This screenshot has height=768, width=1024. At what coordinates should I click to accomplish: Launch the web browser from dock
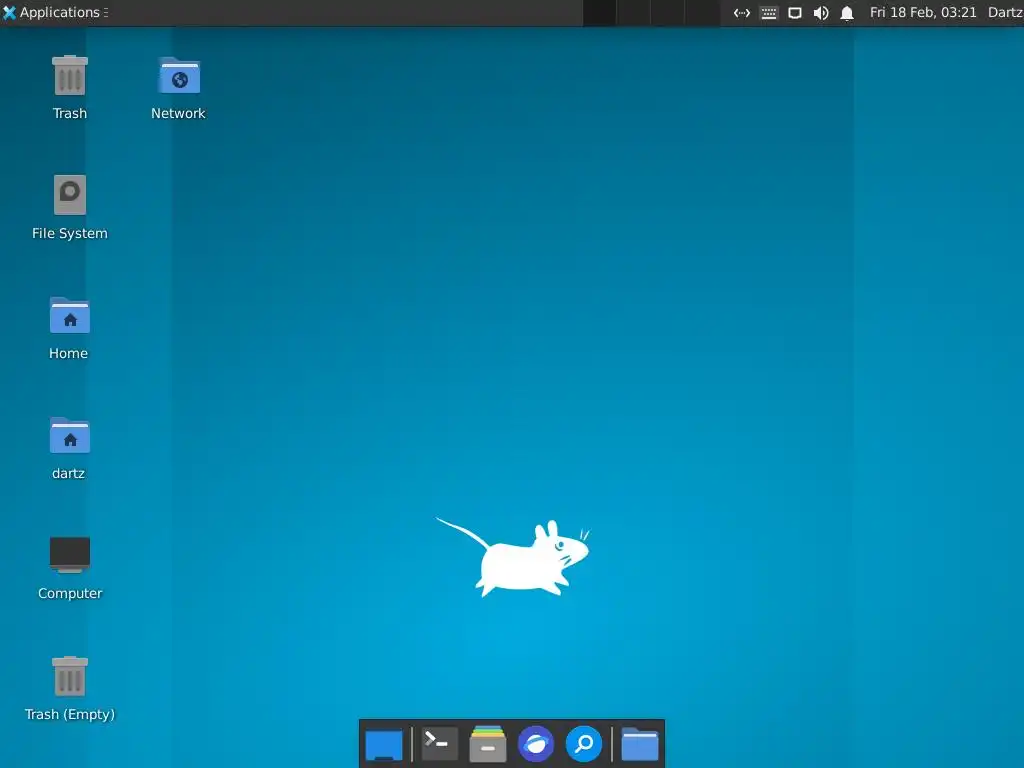point(536,744)
